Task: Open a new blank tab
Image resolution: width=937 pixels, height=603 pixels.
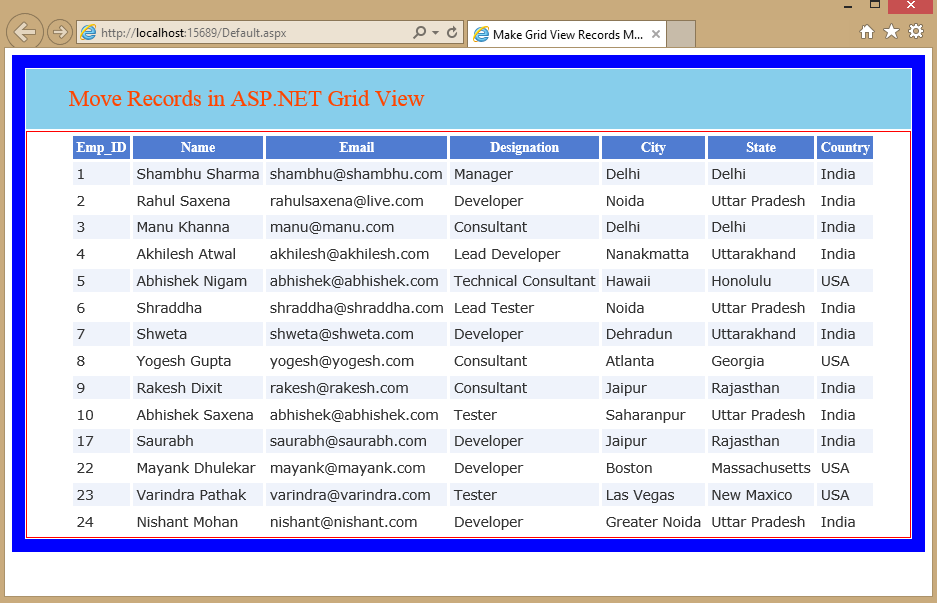Action: [x=681, y=34]
